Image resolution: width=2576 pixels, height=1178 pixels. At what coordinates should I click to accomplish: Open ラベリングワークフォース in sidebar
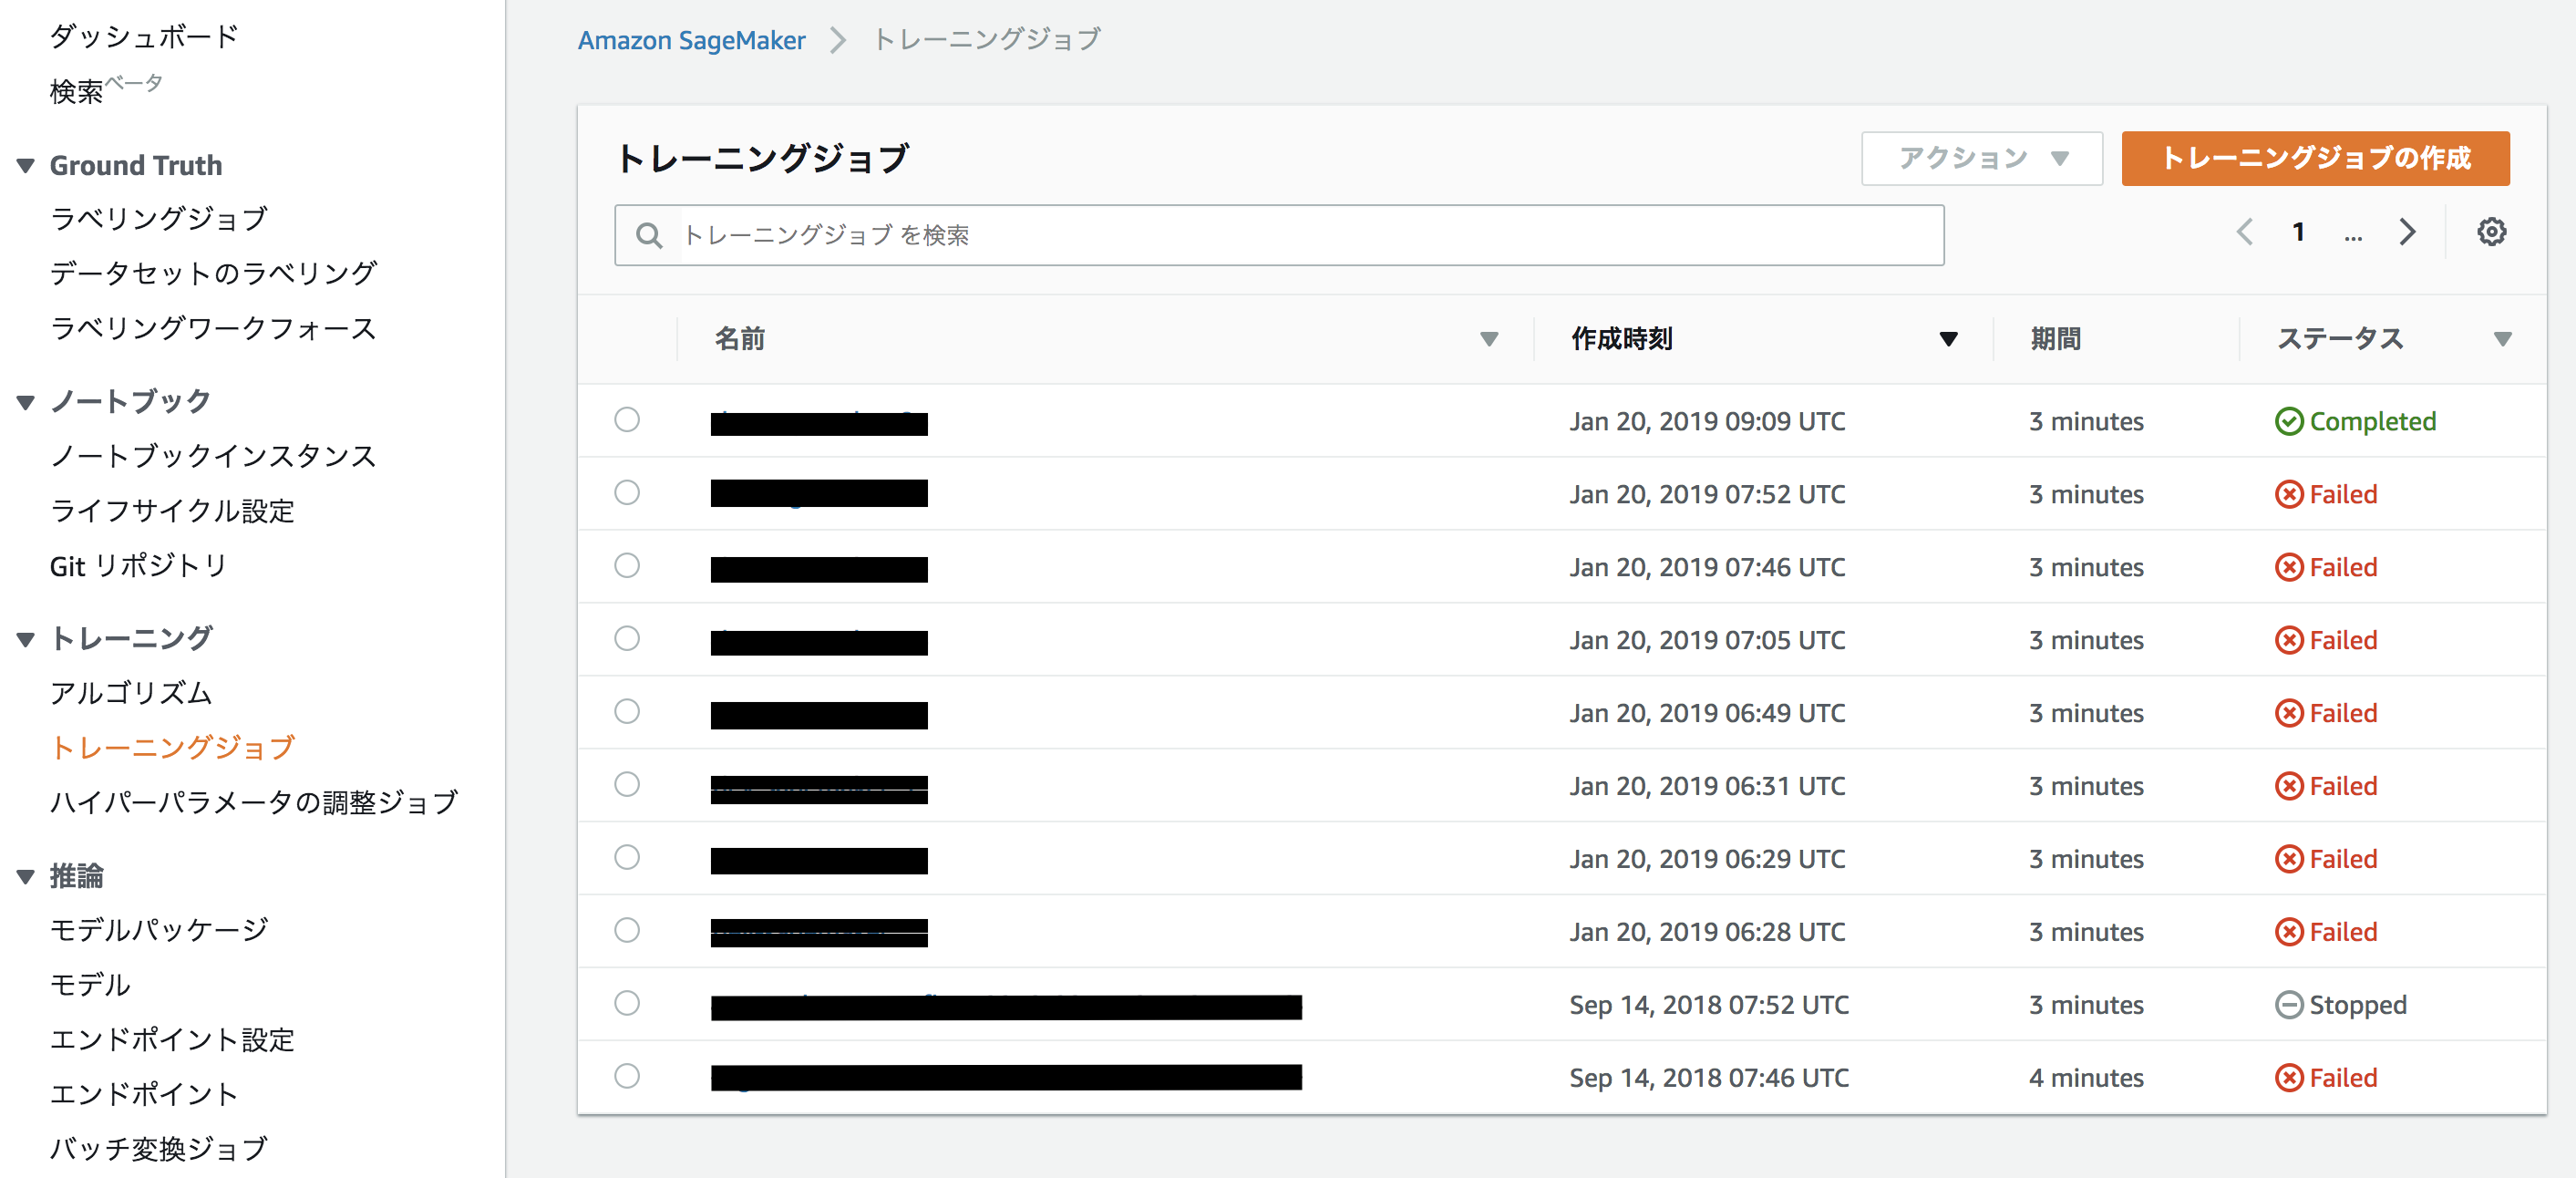213,328
